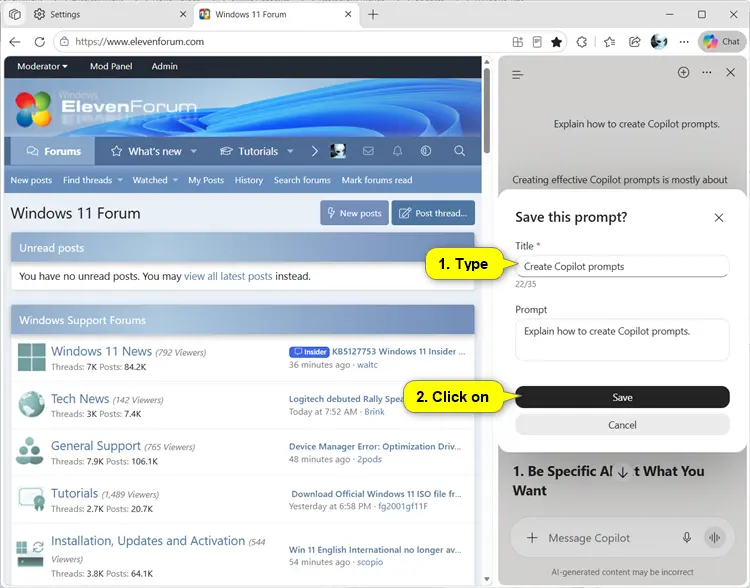This screenshot has height=588, width=750.
Task: Open the forum search magnifier
Action: 459,151
